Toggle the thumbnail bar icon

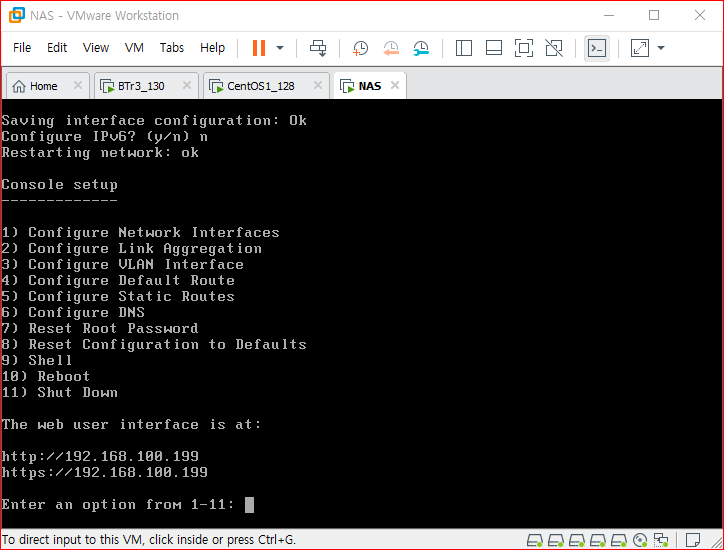click(x=494, y=48)
